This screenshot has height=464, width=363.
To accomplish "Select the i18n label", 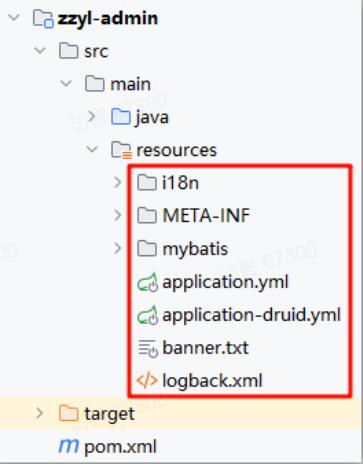I will 180,183.
